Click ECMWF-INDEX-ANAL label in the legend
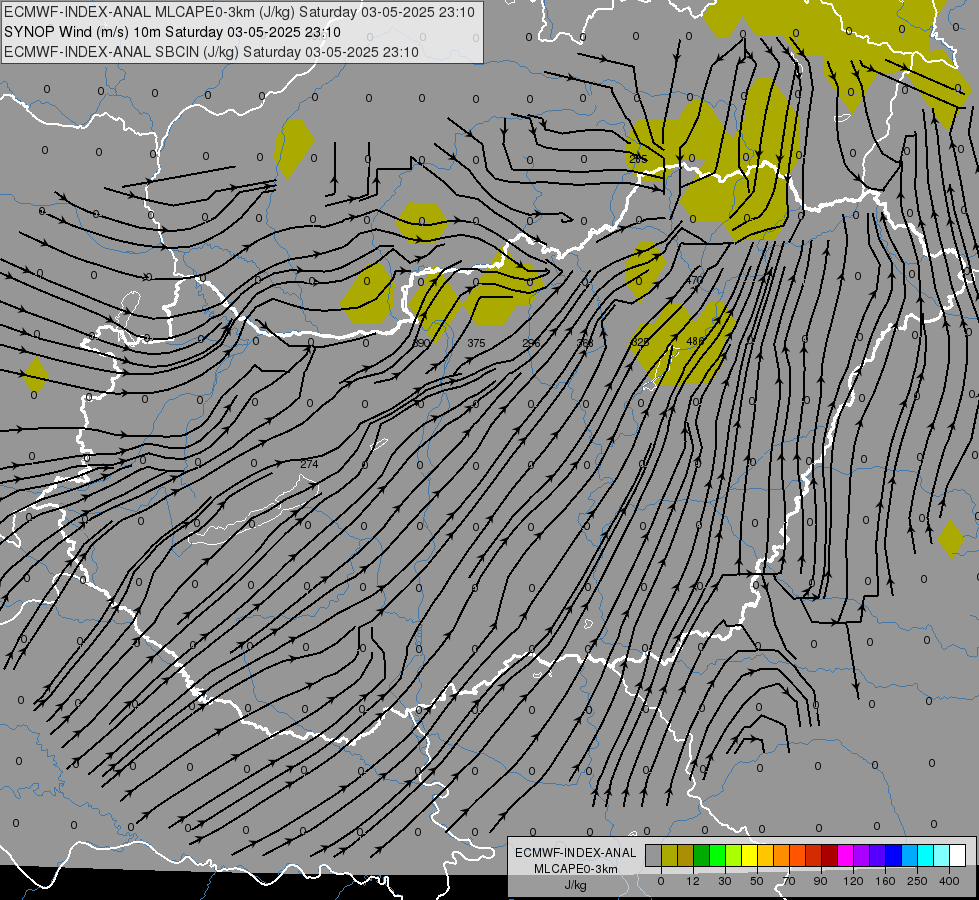Viewport: 979px width, 900px height. [576, 853]
